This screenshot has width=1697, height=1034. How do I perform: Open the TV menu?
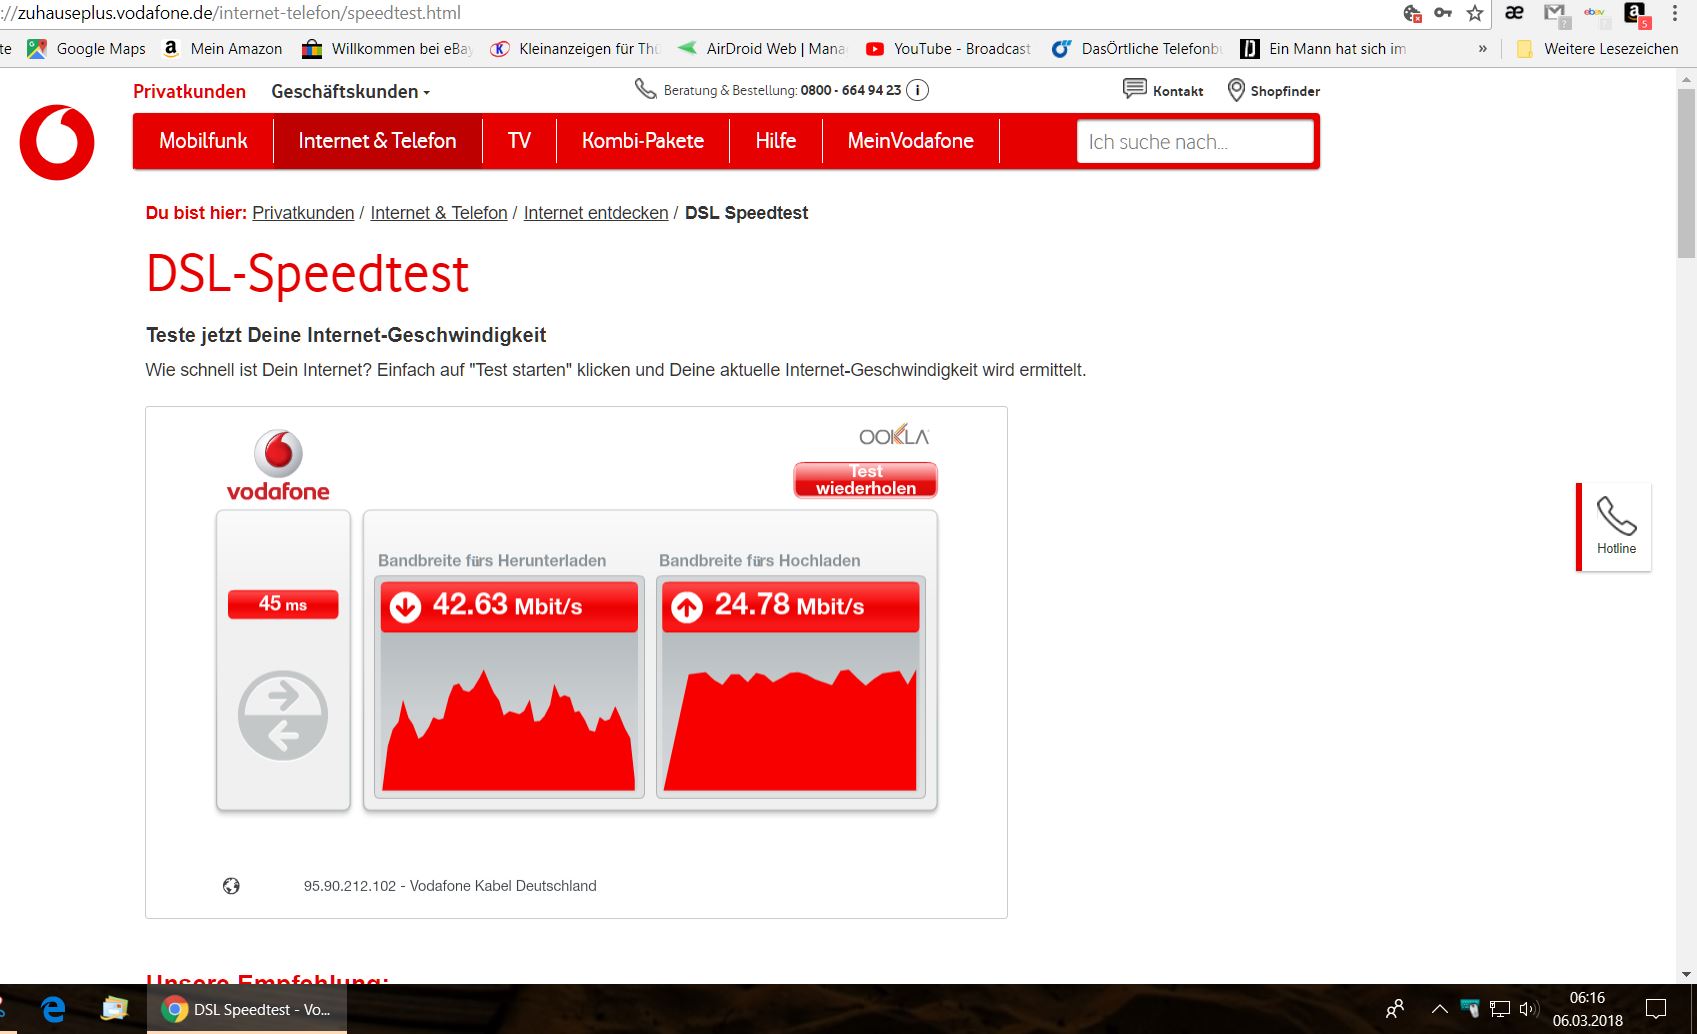coord(519,141)
